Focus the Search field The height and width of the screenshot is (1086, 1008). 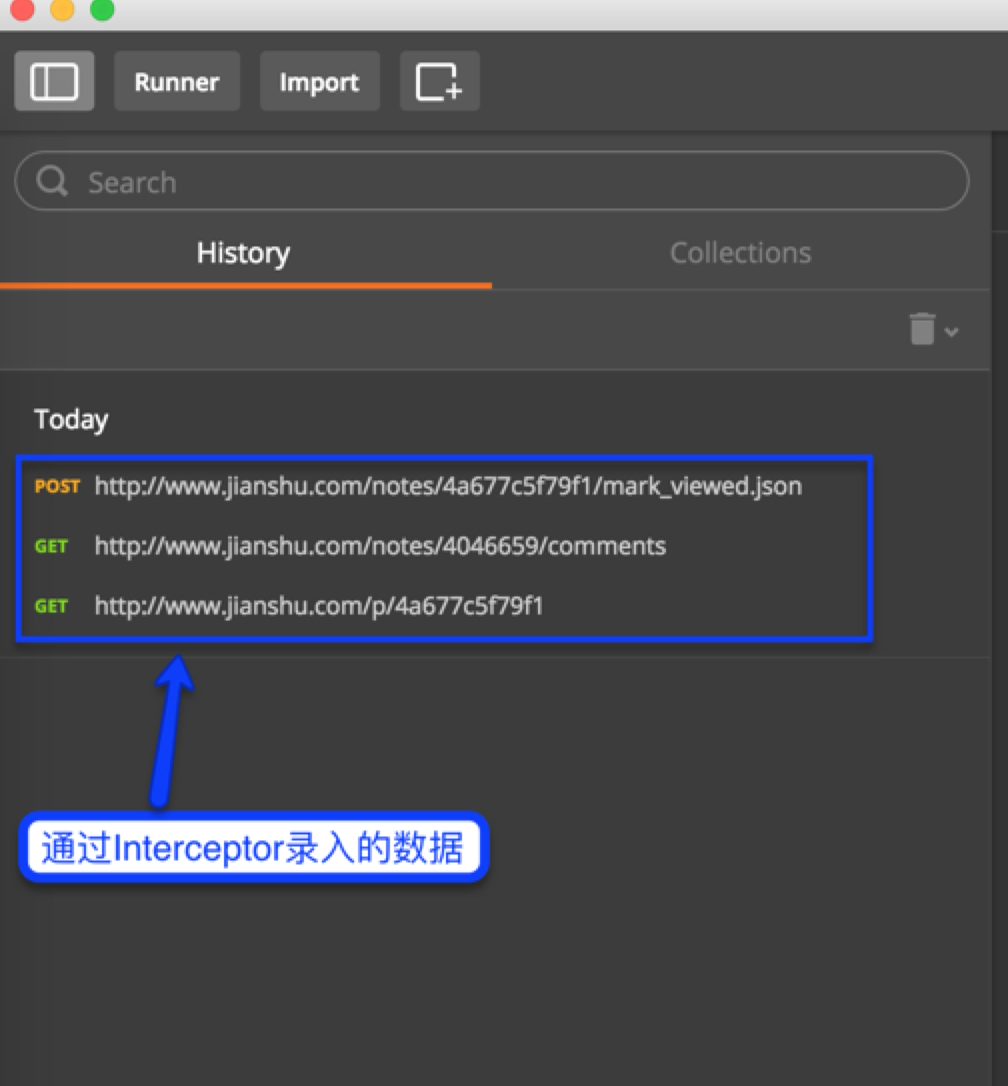(x=491, y=181)
